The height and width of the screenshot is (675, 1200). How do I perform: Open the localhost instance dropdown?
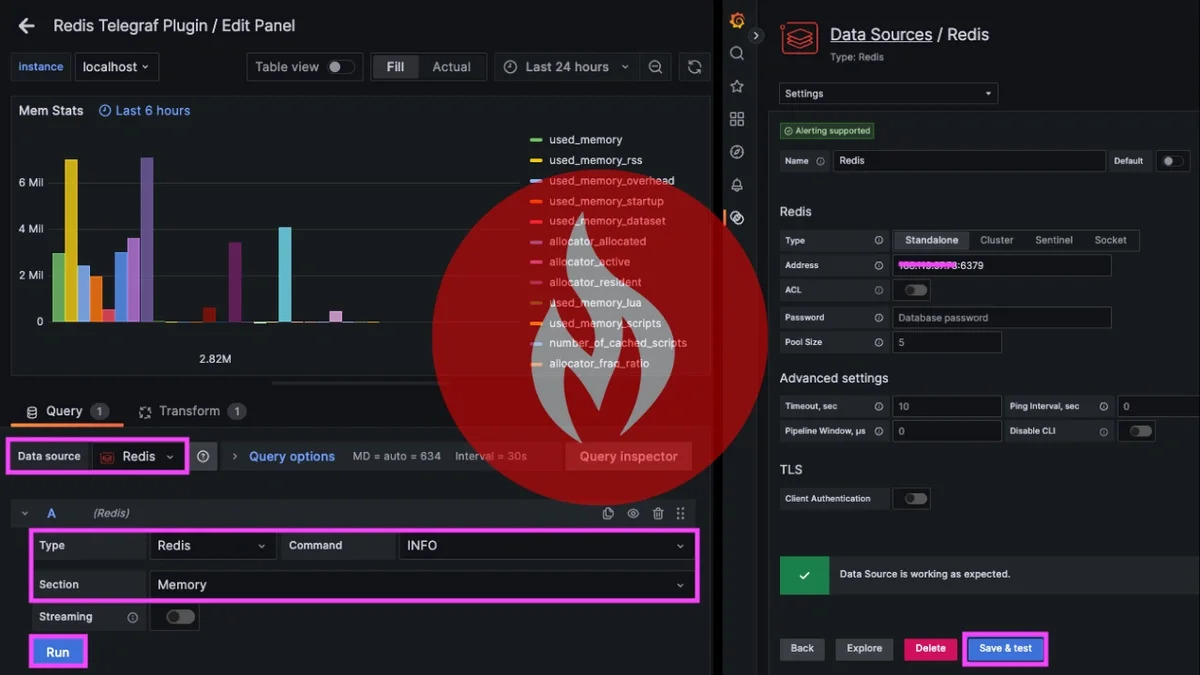pos(115,67)
